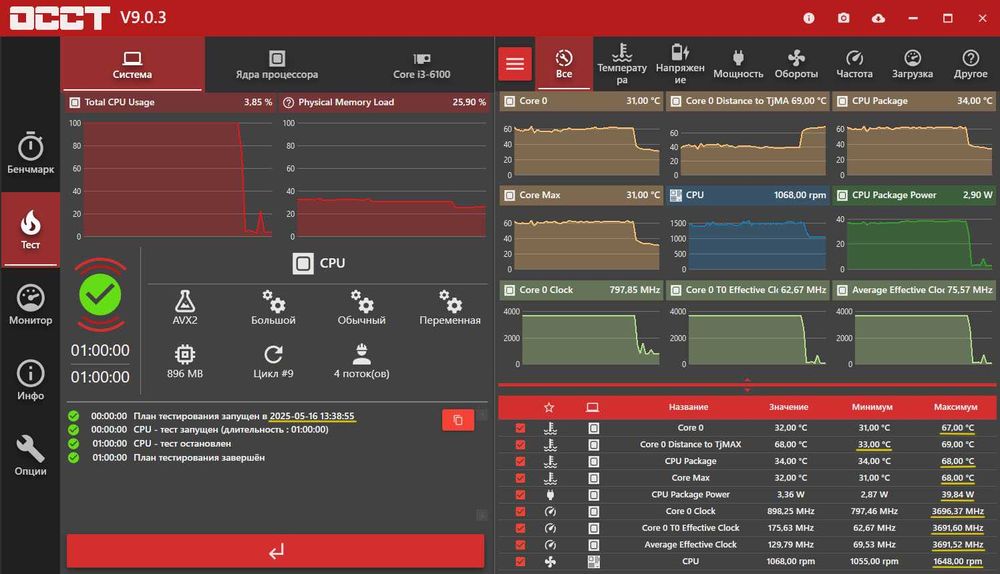Viewport: 1000px width, 574px height.
Task: Uncheck the Core 0 sensor row
Action: pyautogui.click(x=520, y=428)
